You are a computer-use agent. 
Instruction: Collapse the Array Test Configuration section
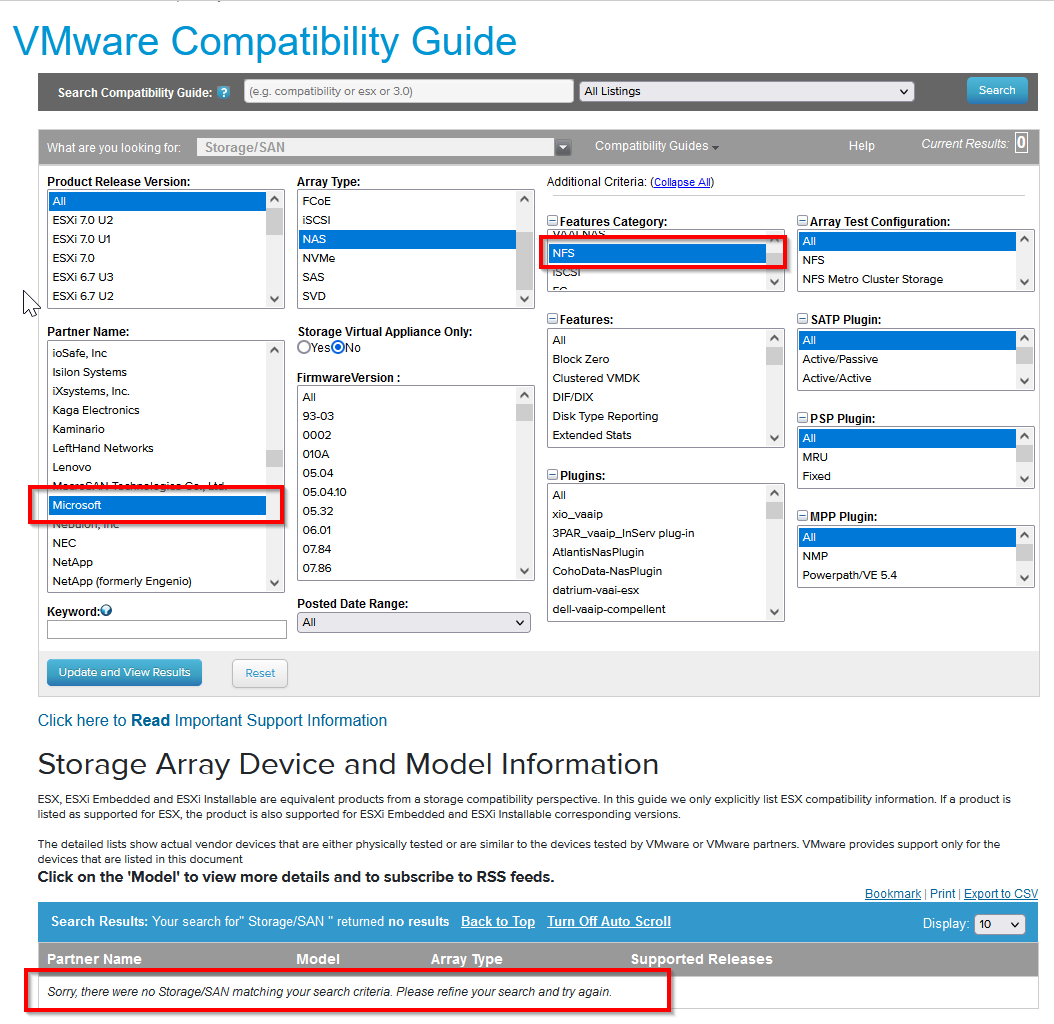click(x=803, y=221)
